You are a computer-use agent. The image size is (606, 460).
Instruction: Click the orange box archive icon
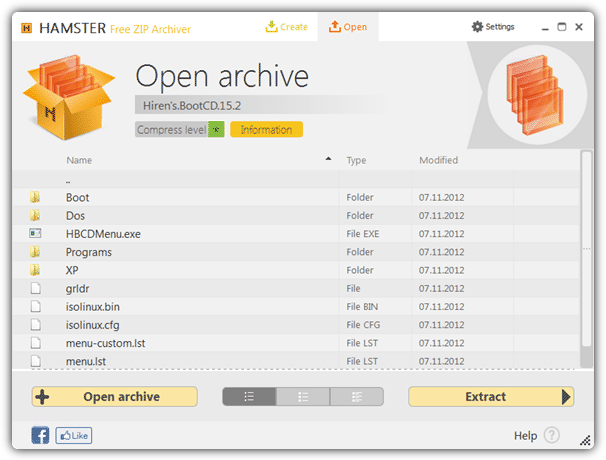coord(69,97)
